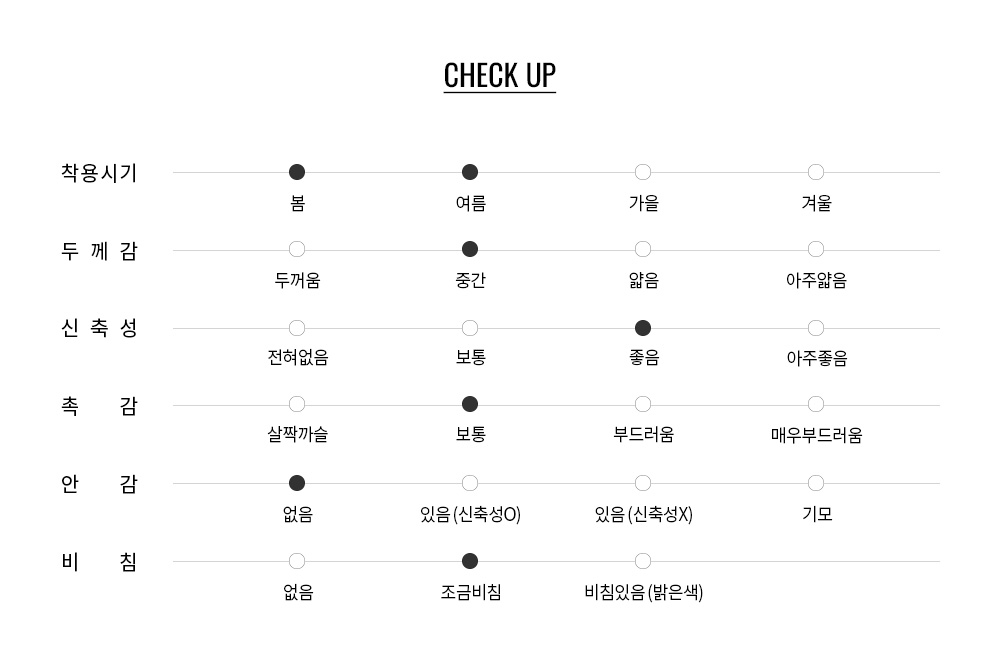This screenshot has width=1000, height=661.
Task: Pick the 매우부드러움 texture dot
Action: 816,405
